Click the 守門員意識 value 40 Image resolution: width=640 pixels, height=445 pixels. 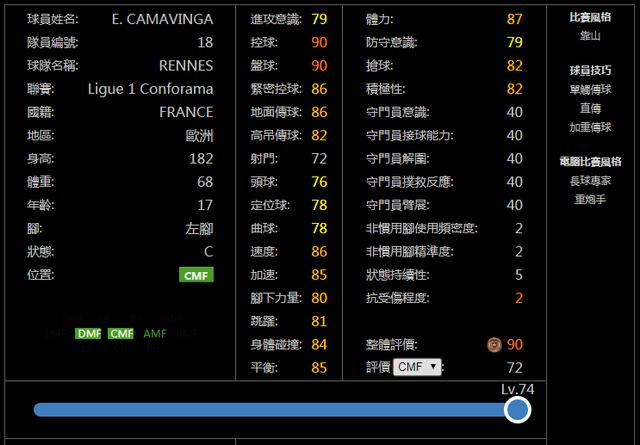pos(514,112)
